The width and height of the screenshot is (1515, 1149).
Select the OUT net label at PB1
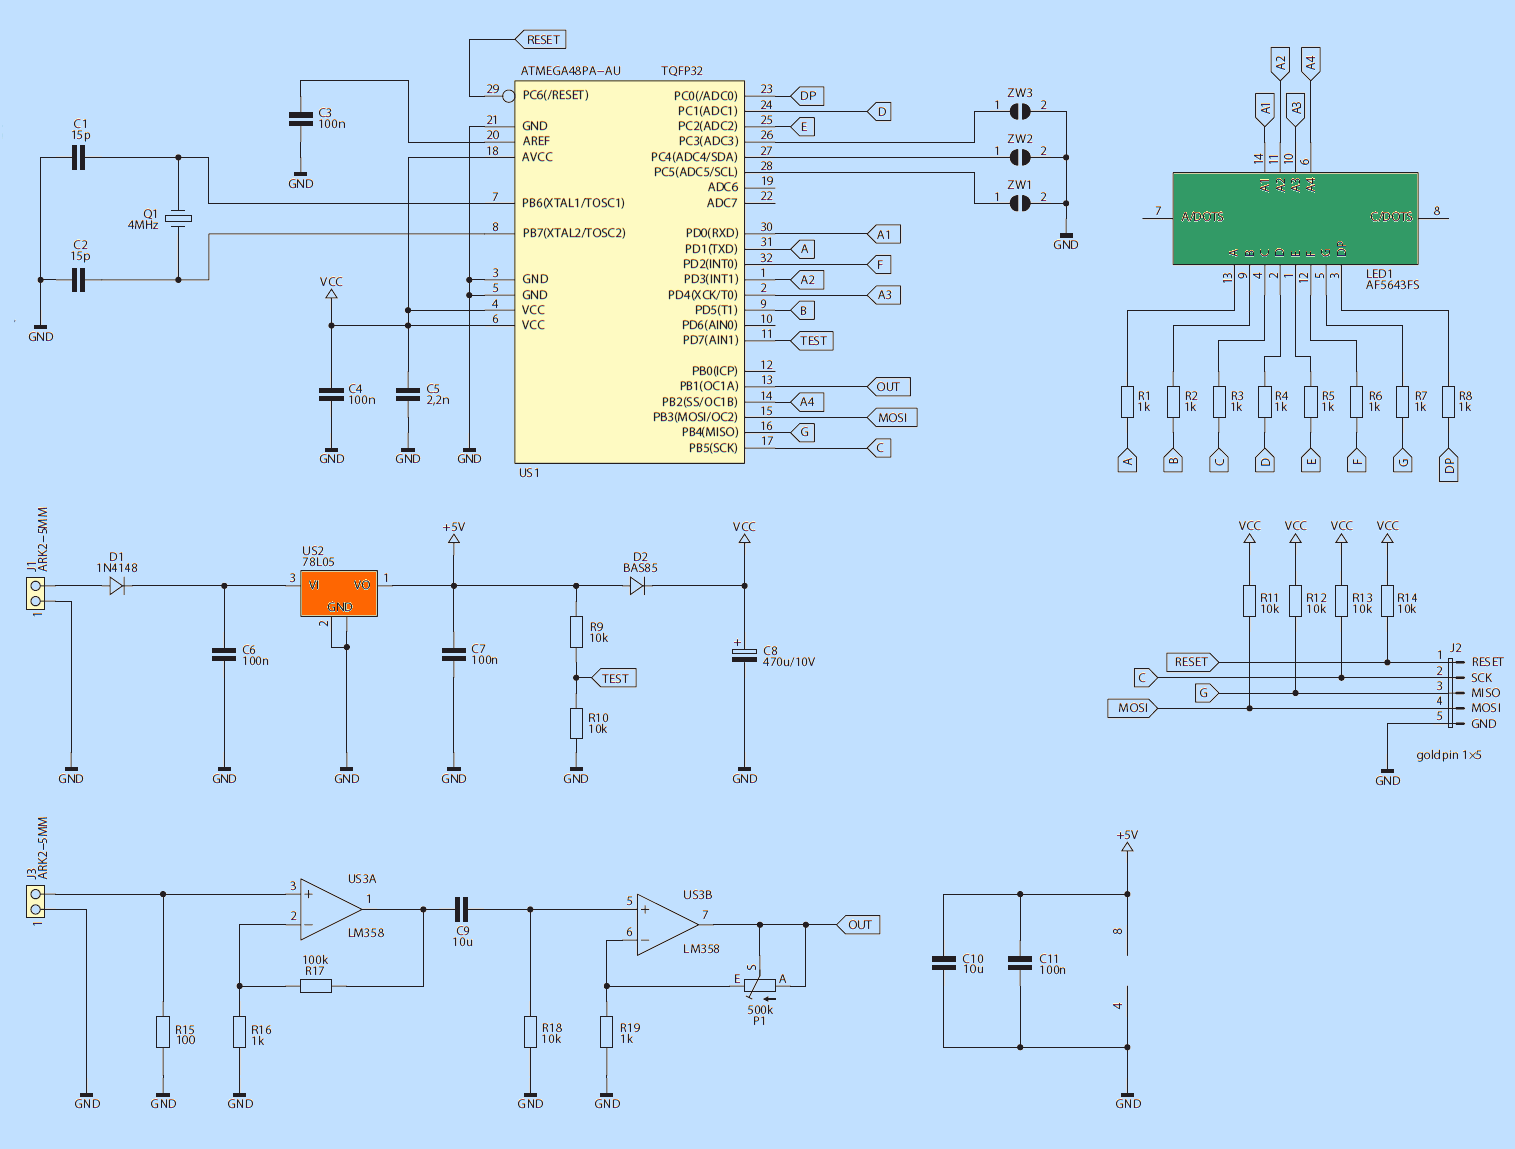pyautogui.click(x=887, y=387)
